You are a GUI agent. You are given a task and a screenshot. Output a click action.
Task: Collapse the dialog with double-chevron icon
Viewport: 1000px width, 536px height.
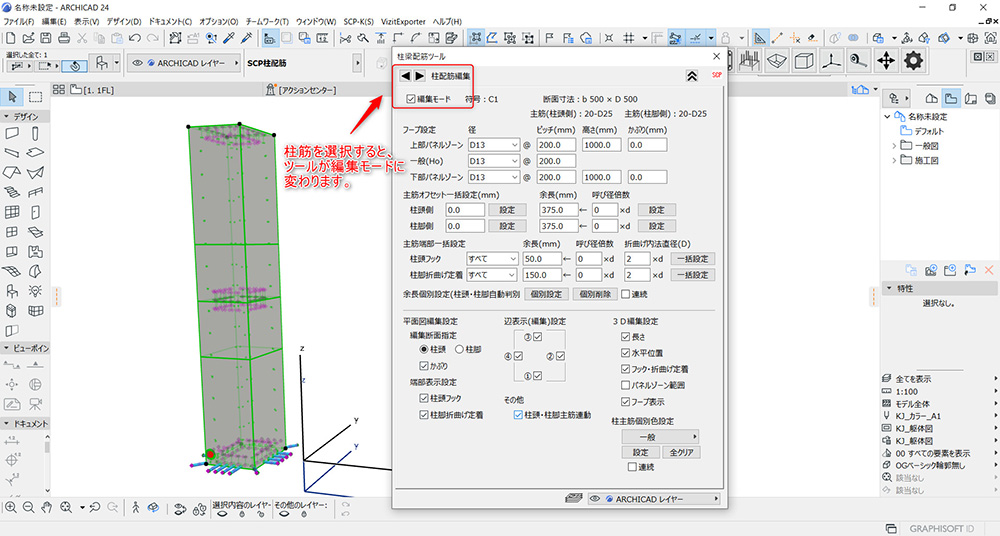[691, 75]
